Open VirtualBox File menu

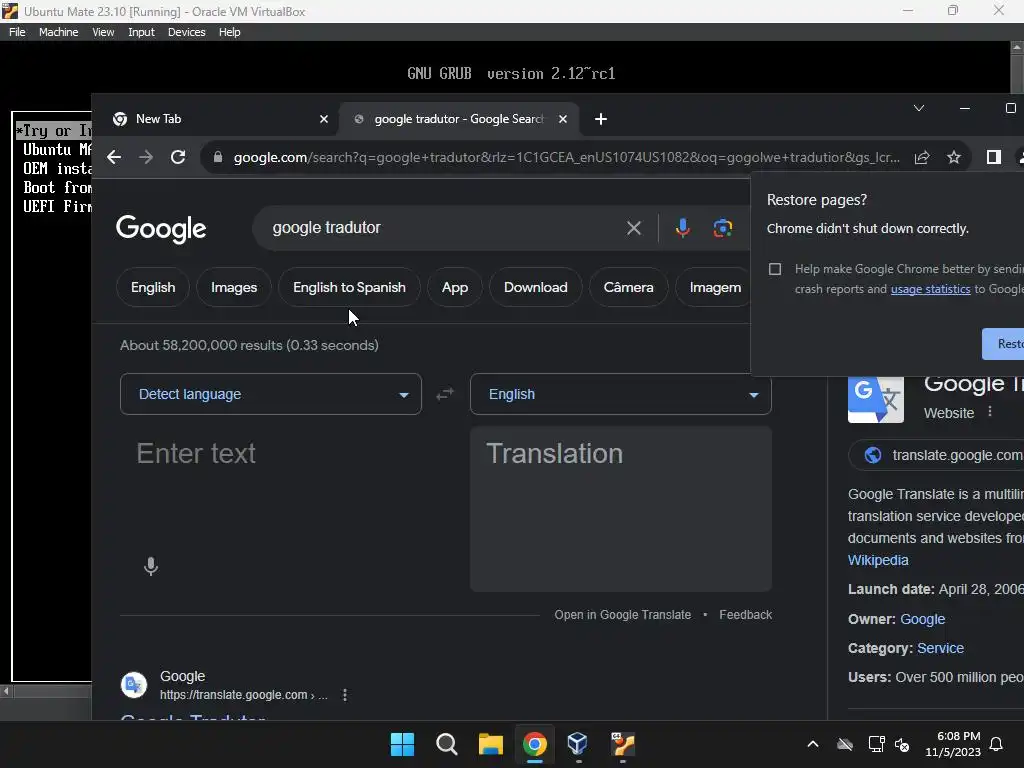point(17,32)
